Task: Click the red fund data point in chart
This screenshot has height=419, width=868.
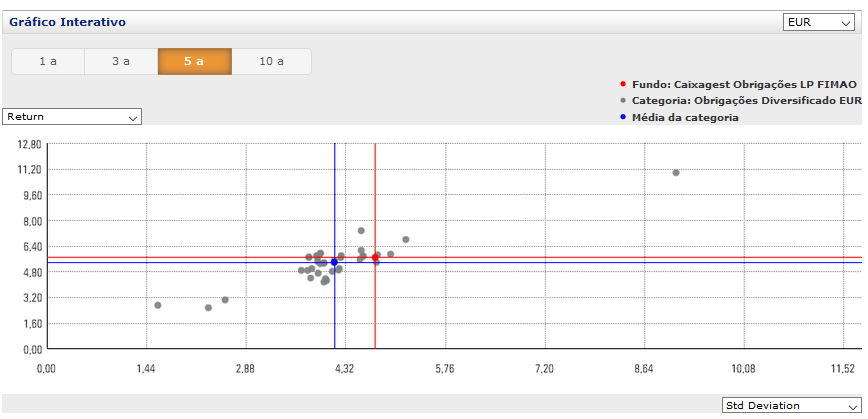Action: (x=375, y=258)
